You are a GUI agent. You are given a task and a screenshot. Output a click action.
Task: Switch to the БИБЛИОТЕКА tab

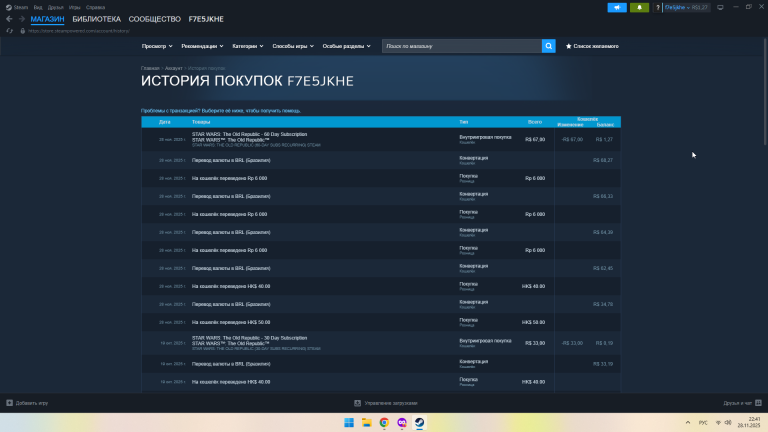point(96,19)
